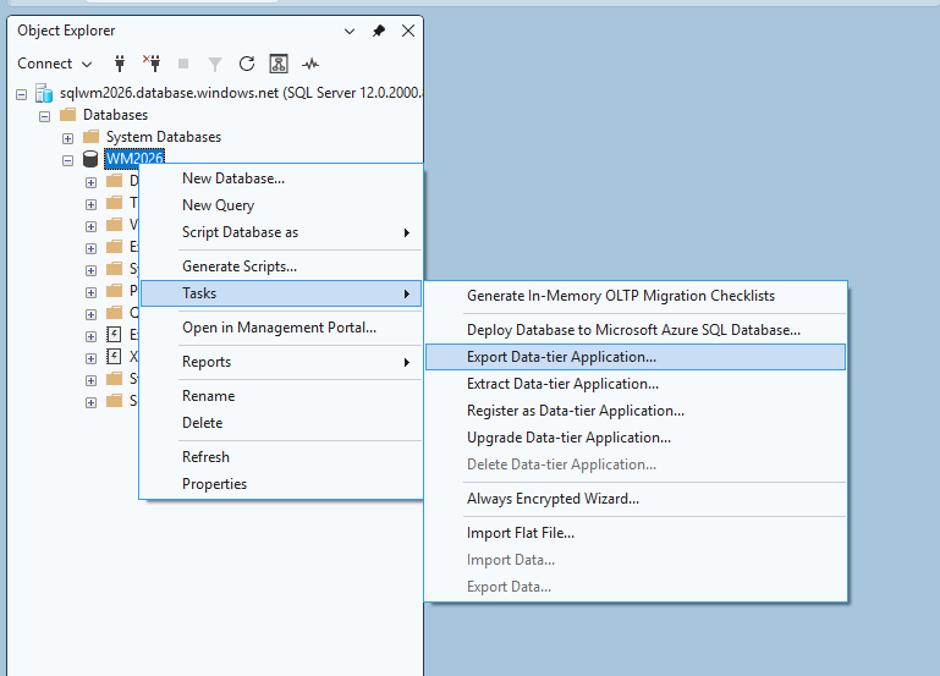Choose Properties in the context menu
Screen dimensions: 940x676
click(281, 484)
